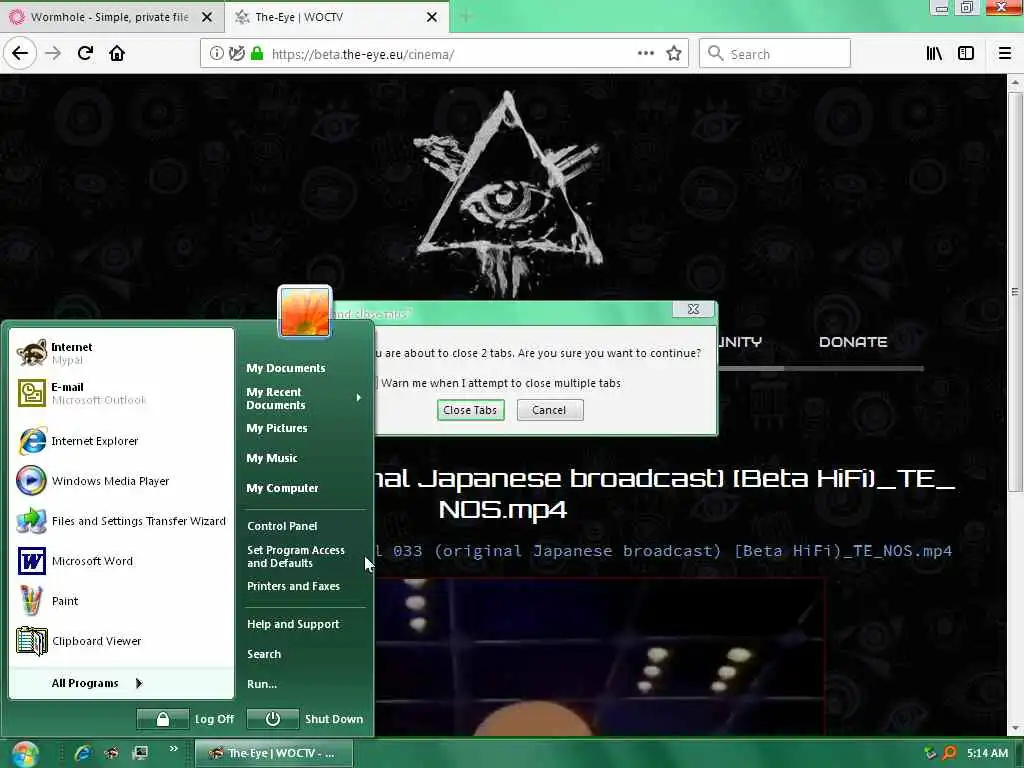Screen dimensions: 1024x768
Task: Click the tracking protection shield icon
Action: click(x=236, y=54)
